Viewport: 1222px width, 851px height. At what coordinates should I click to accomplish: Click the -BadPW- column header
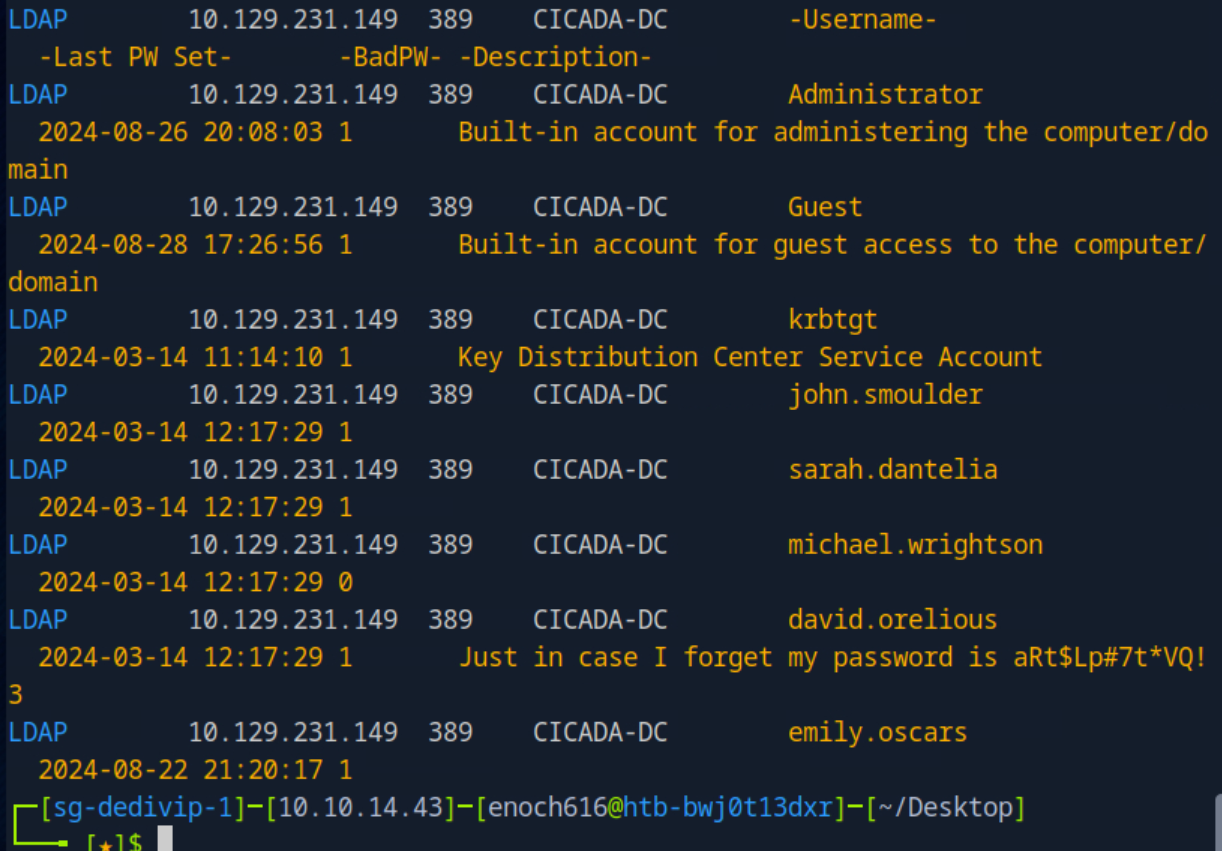click(x=390, y=58)
